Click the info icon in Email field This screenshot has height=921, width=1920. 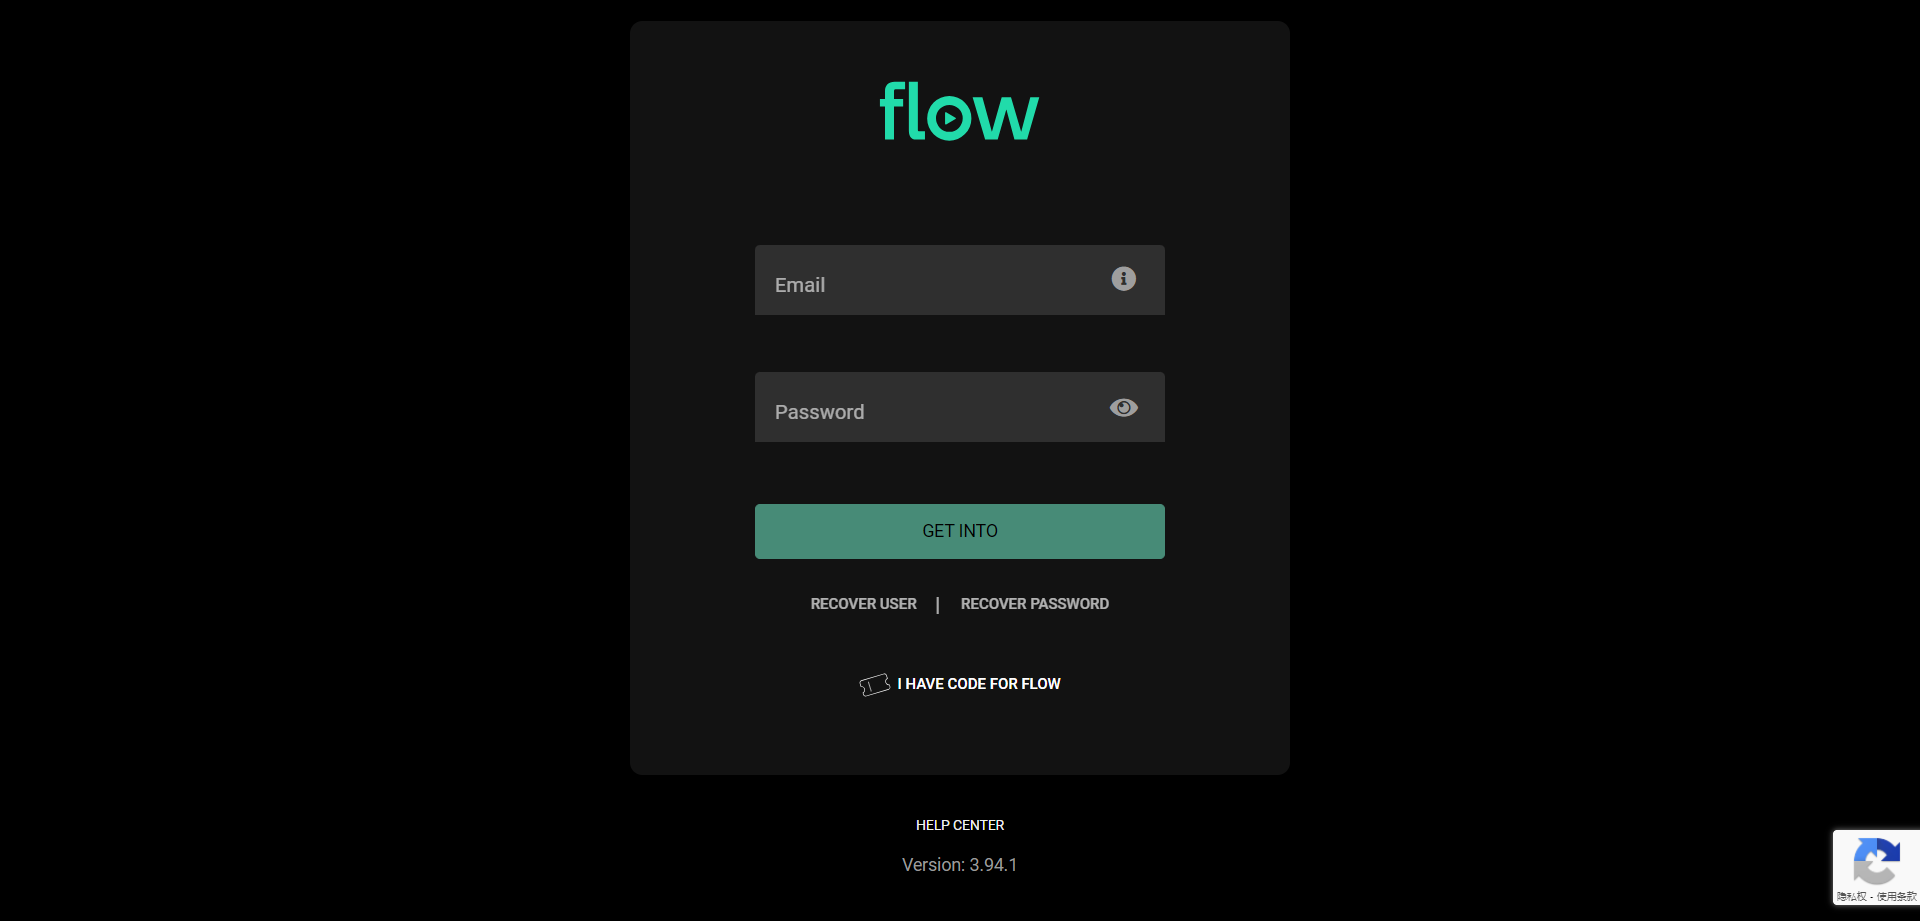click(x=1123, y=279)
